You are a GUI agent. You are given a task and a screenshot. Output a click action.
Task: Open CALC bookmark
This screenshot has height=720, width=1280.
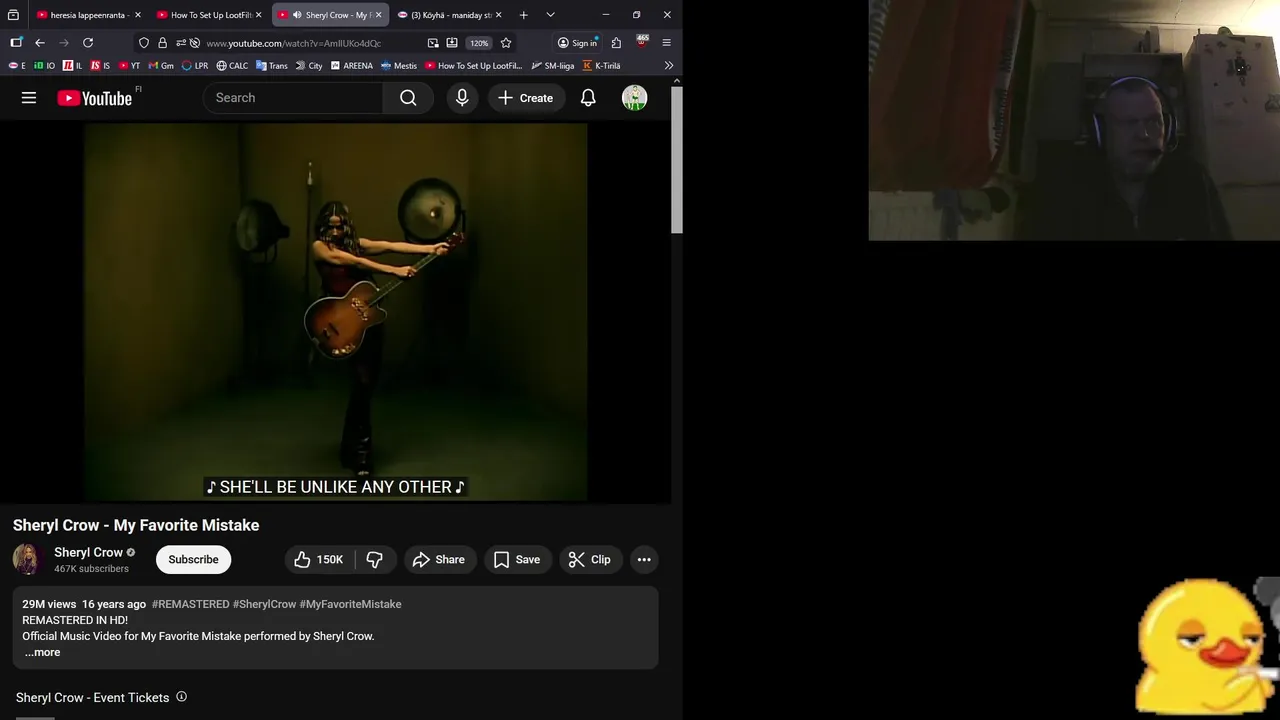click(x=232, y=66)
